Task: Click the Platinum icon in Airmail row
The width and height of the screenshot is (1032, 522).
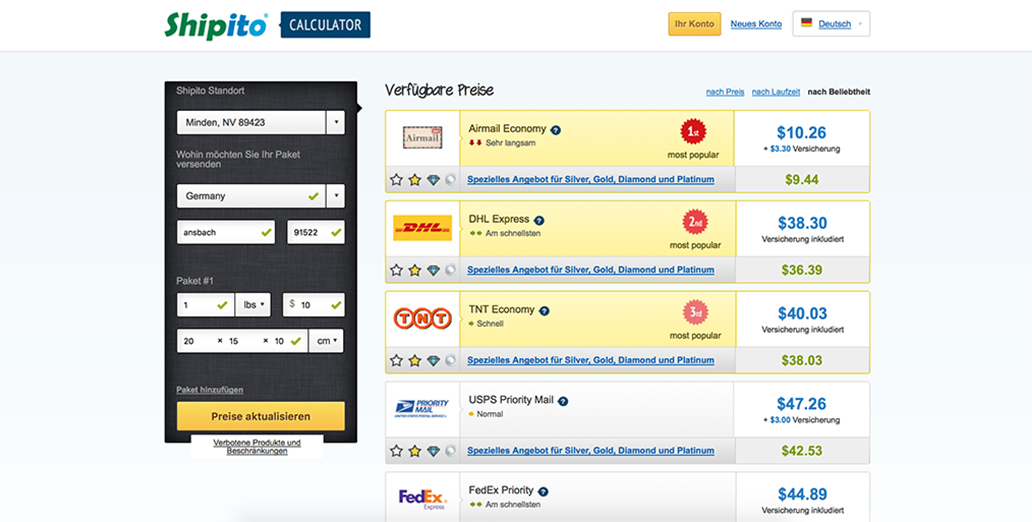Action: pyautogui.click(x=450, y=179)
